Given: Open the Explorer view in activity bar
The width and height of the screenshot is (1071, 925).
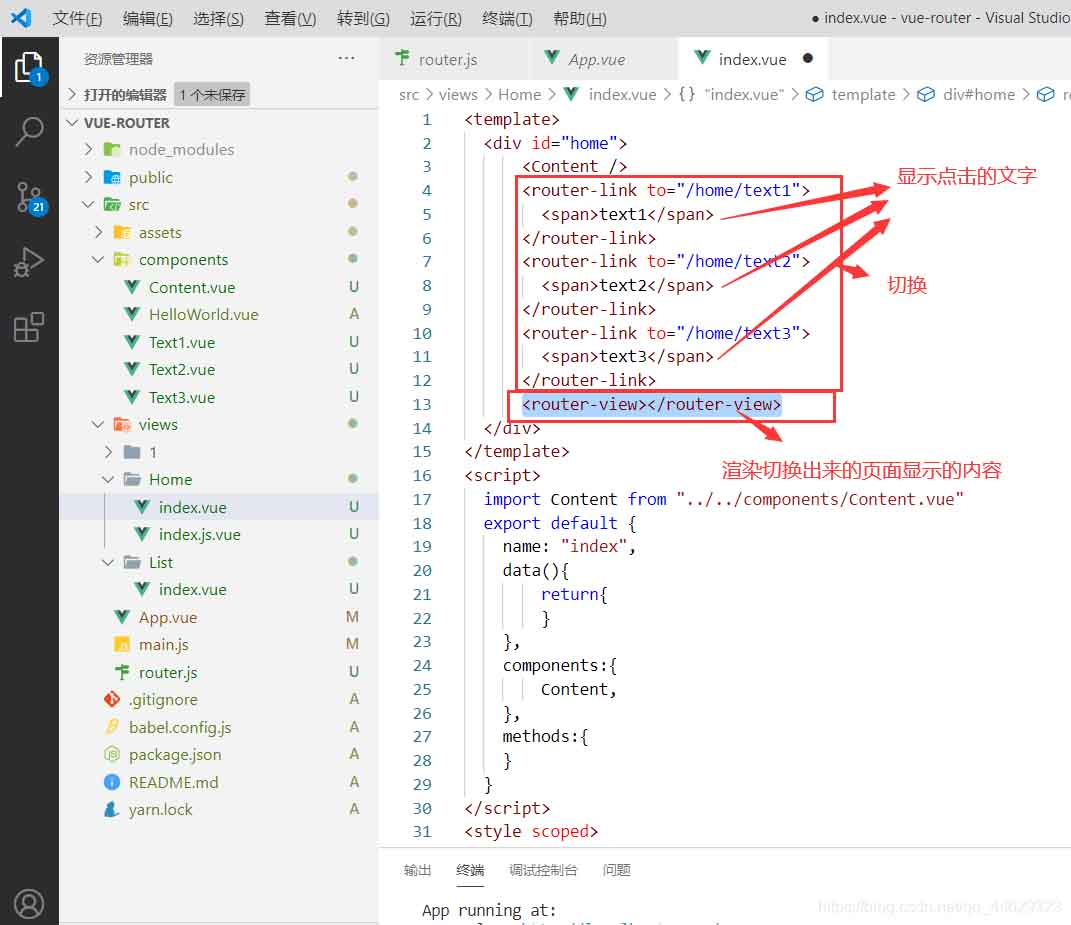Looking at the screenshot, I should coord(29,68).
